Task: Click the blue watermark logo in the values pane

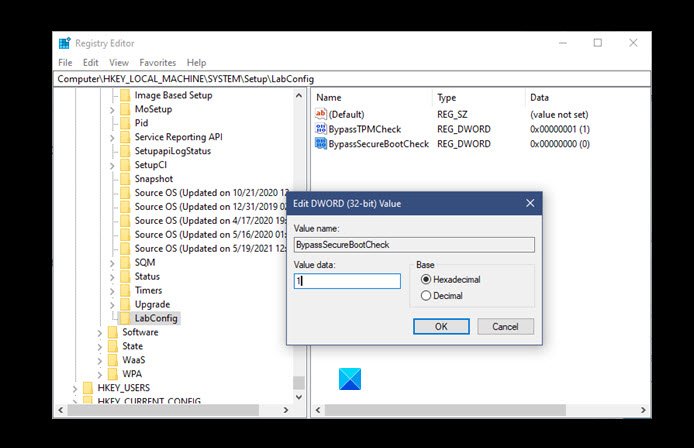Action: [x=350, y=379]
